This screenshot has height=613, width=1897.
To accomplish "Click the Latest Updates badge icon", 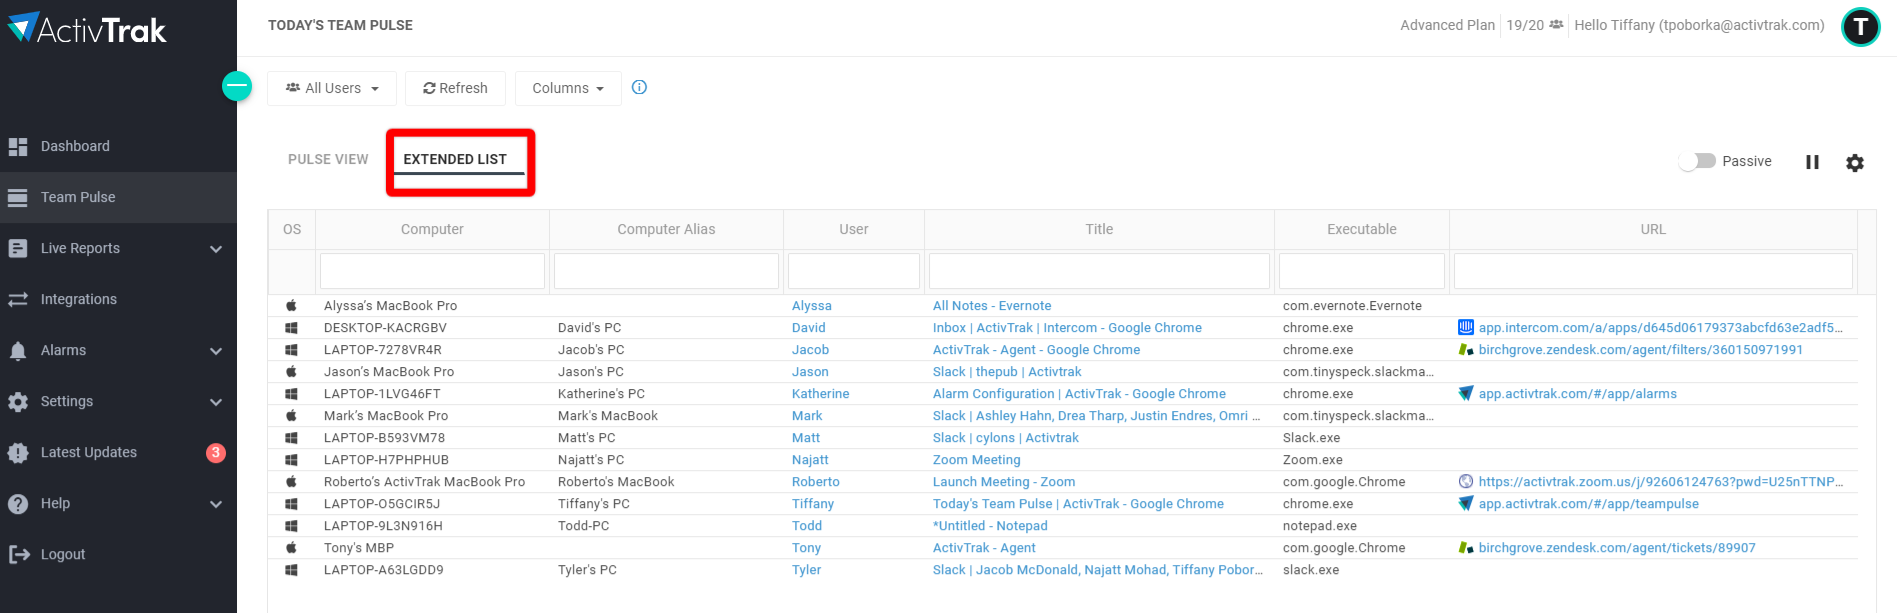I will point(18,453).
